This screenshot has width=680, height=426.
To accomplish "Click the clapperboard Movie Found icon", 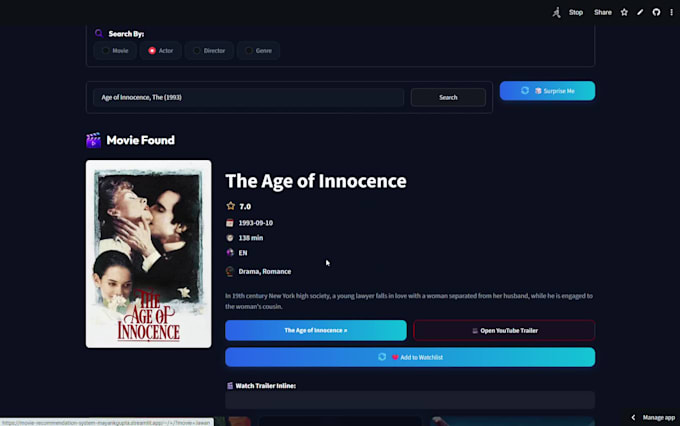I will pos(93,140).
